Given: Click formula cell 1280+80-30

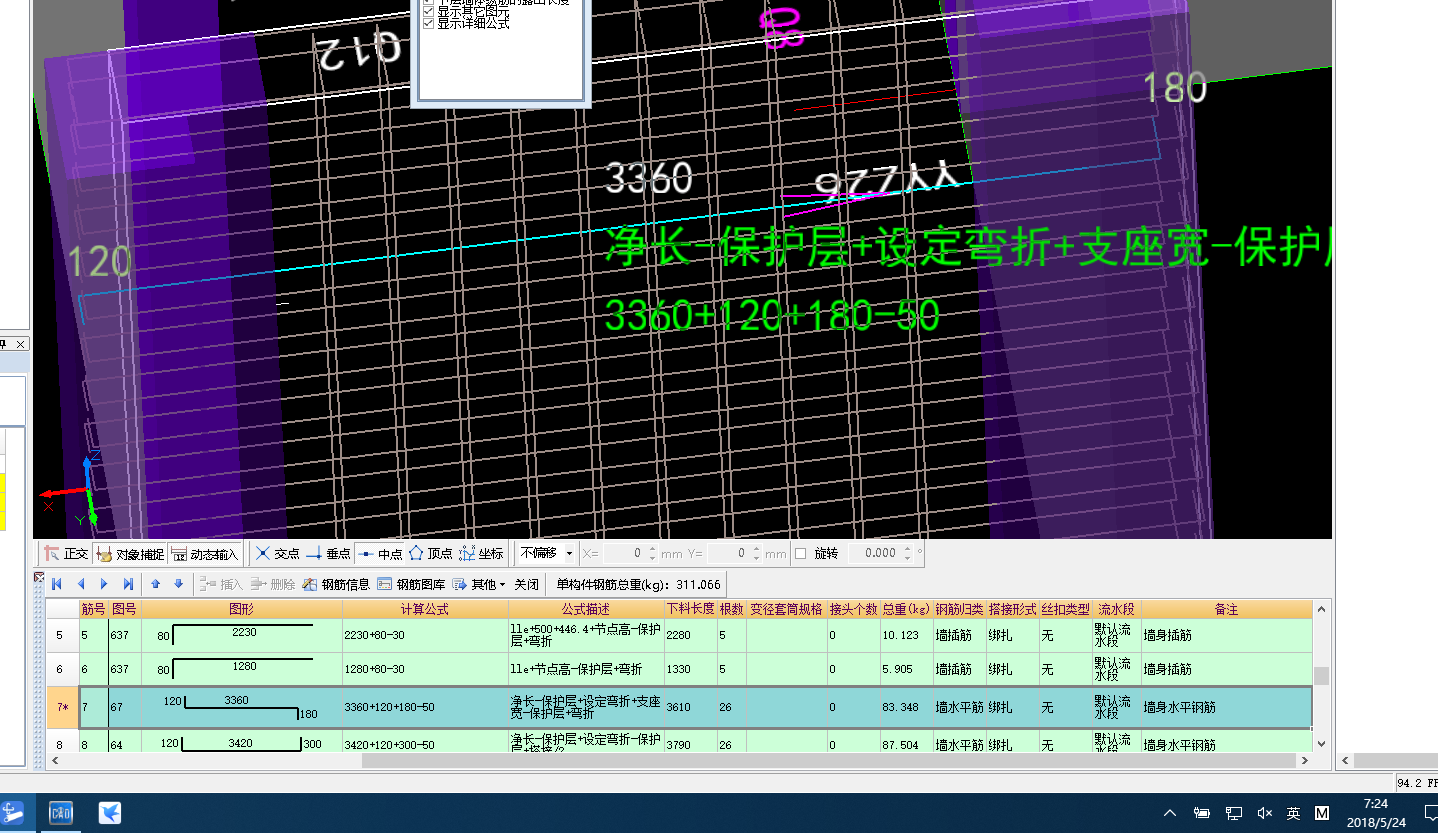Looking at the screenshot, I should tap(425, 669).
